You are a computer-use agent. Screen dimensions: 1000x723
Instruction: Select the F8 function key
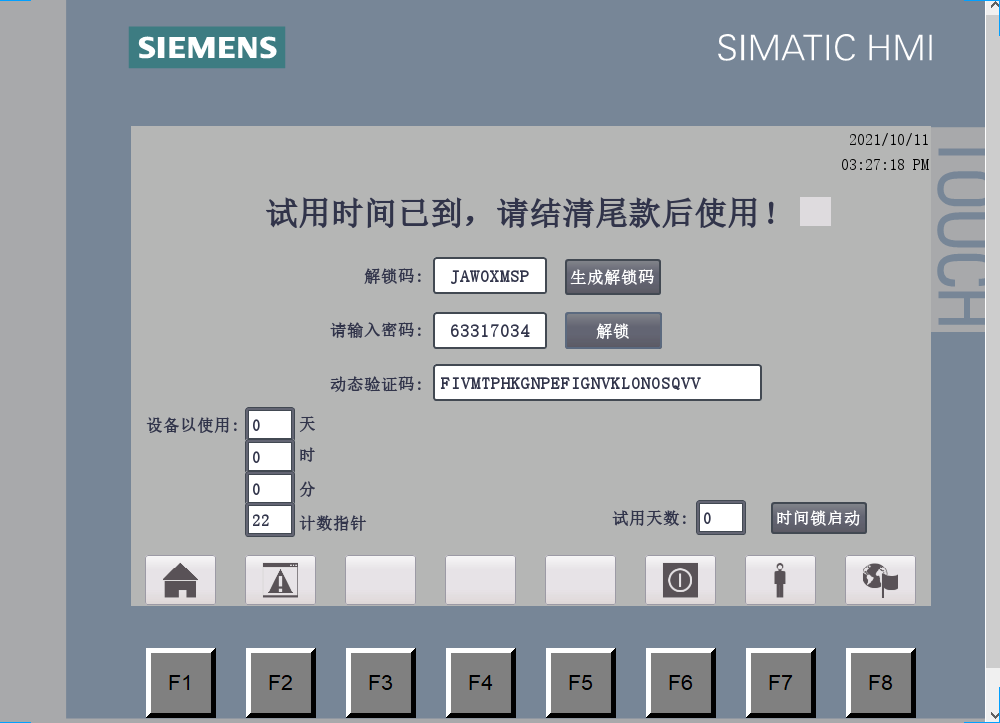(x=881, y=683)
